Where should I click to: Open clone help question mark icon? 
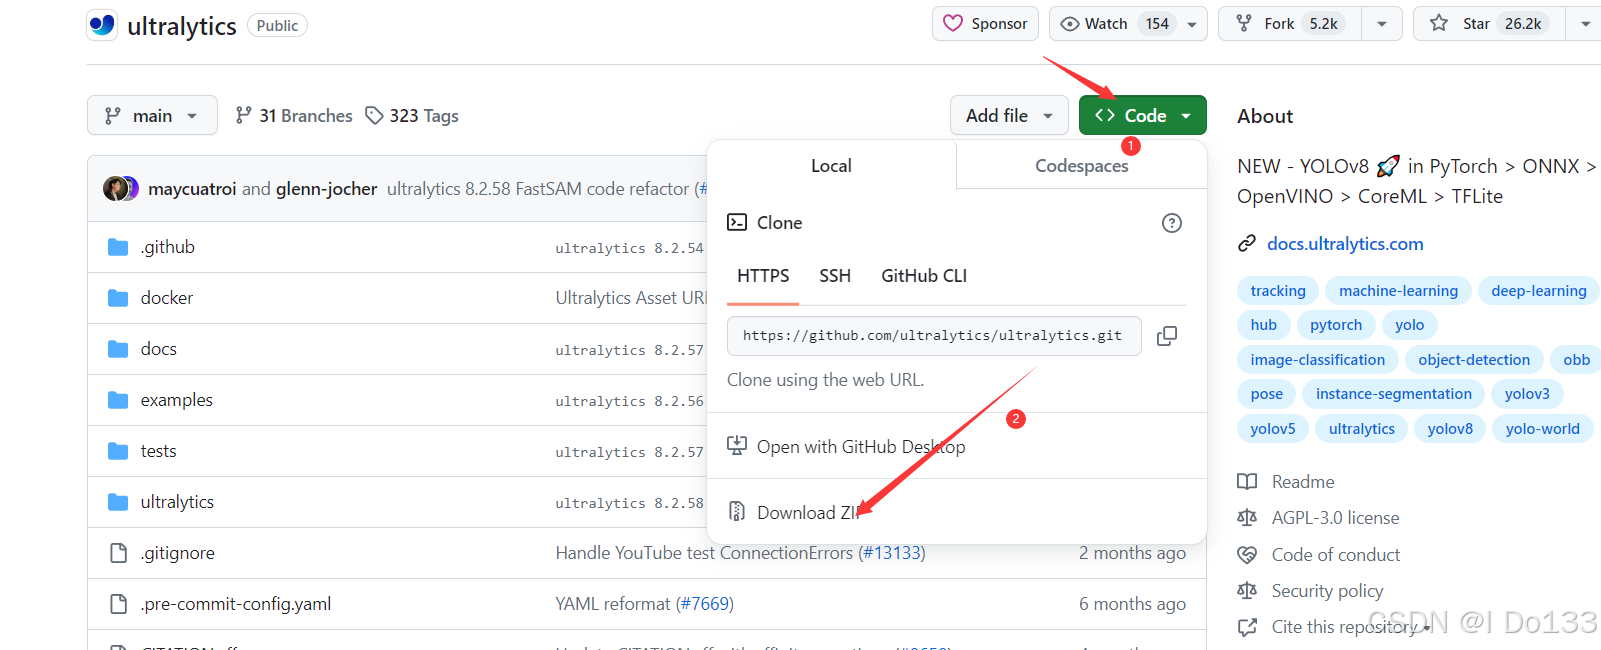pos(1172,223)
